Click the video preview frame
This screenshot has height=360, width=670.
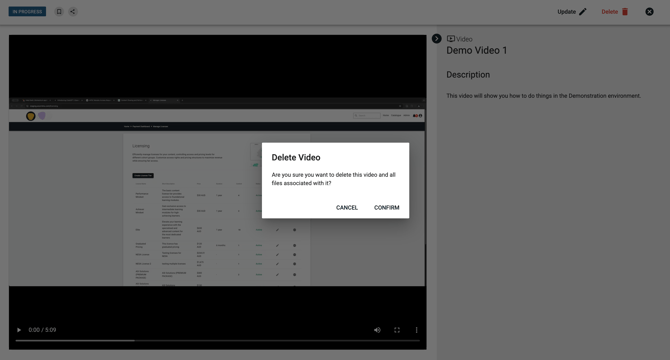pos(217,192)
